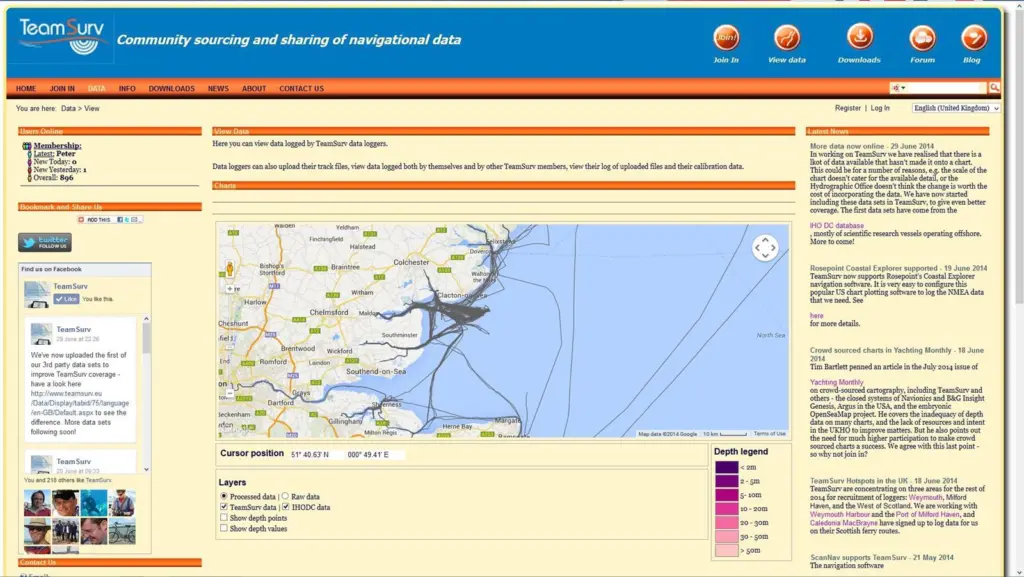Click the cursor latitude value 51° 40.63' N
The height and width of the screenshot is (577, 1024).
[310, 454]
